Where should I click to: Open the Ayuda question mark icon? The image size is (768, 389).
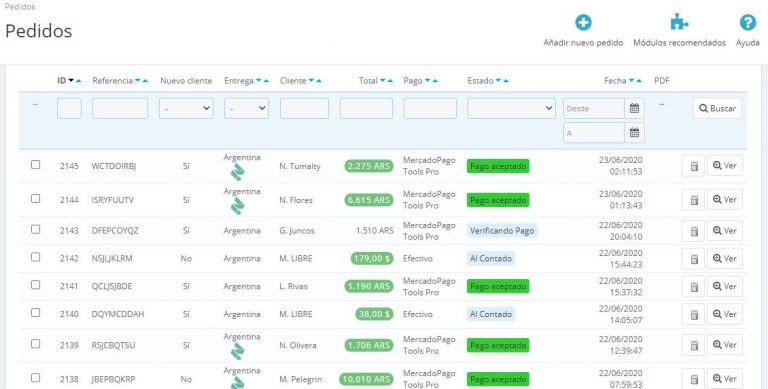tap(747, 23)
